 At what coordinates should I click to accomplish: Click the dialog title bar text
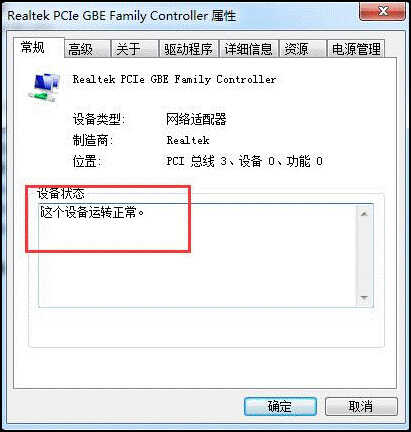122,16
